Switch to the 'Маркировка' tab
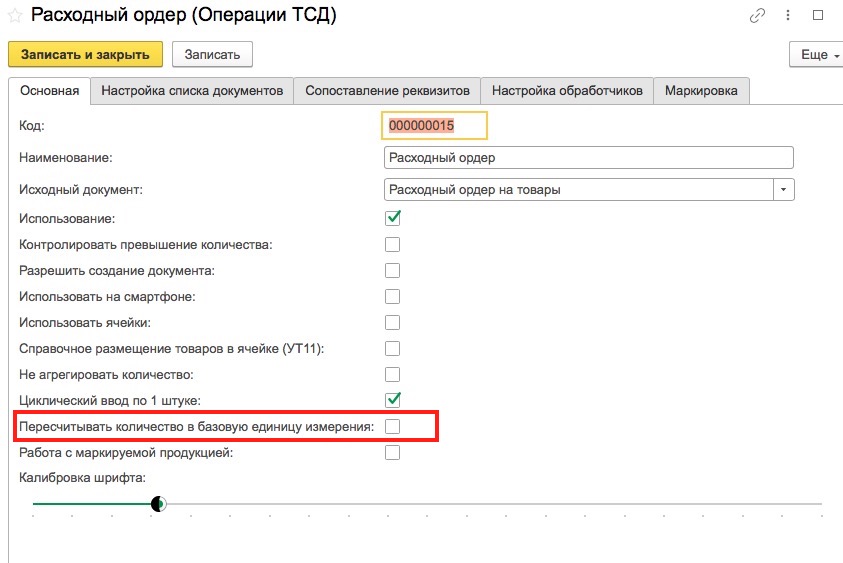The height and width of the screenshot is (563, 843). (701, 90)
